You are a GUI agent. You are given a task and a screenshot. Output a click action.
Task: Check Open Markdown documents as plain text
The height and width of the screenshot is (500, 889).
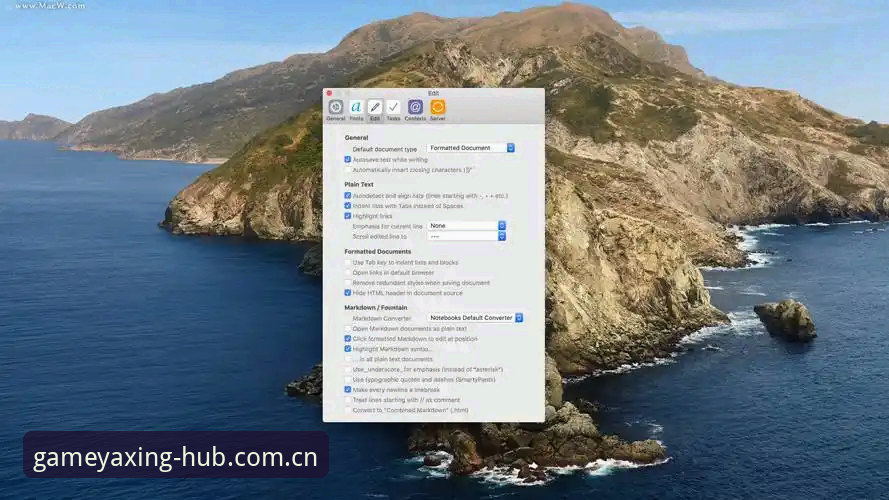click(348, 328)
